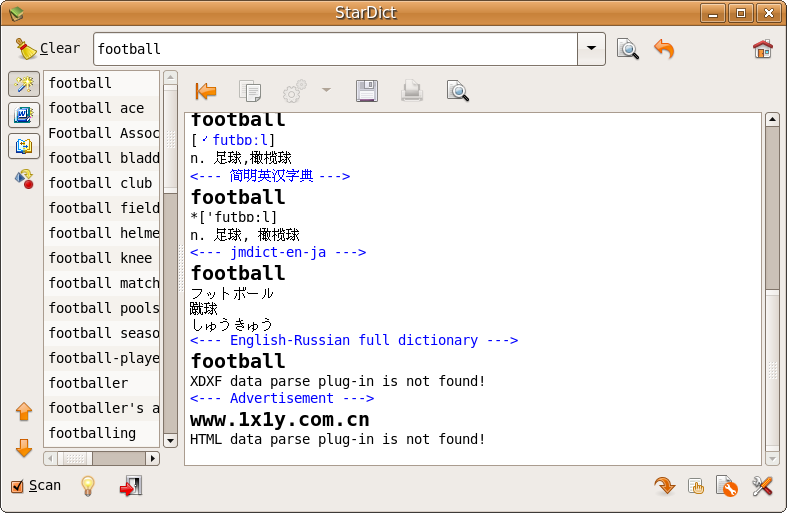Expand the gear icon dropdown arrow
The width and height of the screenshot is (787, 513).
point(326,90)
